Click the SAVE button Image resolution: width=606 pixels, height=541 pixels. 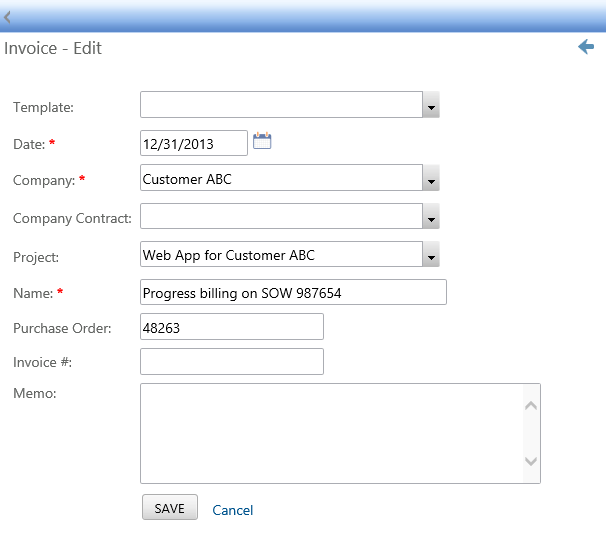click(170, 507)
